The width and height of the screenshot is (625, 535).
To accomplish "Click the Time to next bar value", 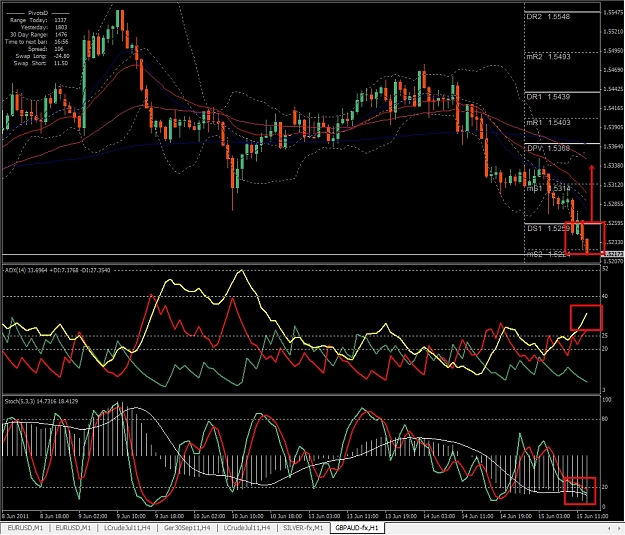I will (x=61, y=42).
